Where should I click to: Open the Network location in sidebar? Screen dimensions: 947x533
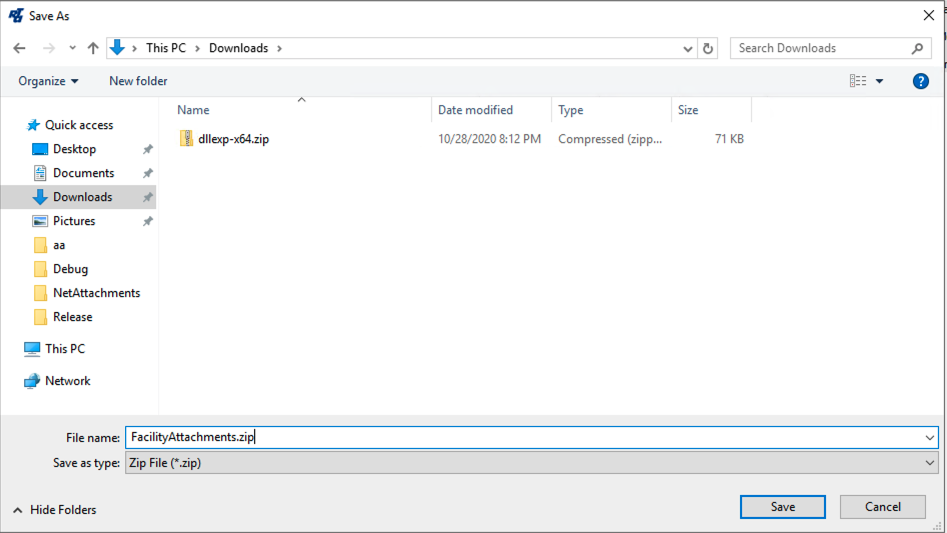pyautogui.click(x=67, y=381)
